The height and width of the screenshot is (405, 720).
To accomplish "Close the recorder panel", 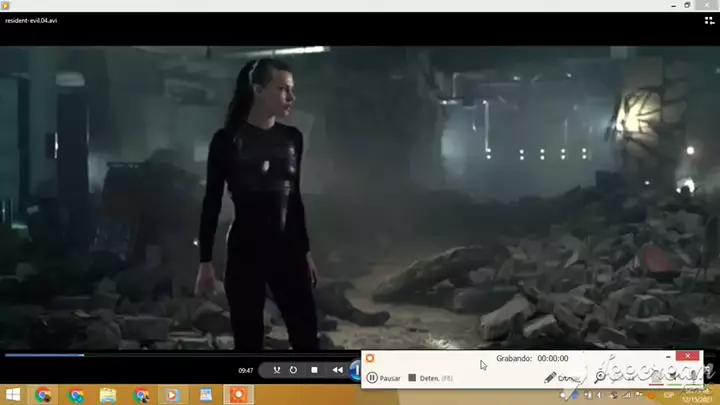I will pos(687,356).
